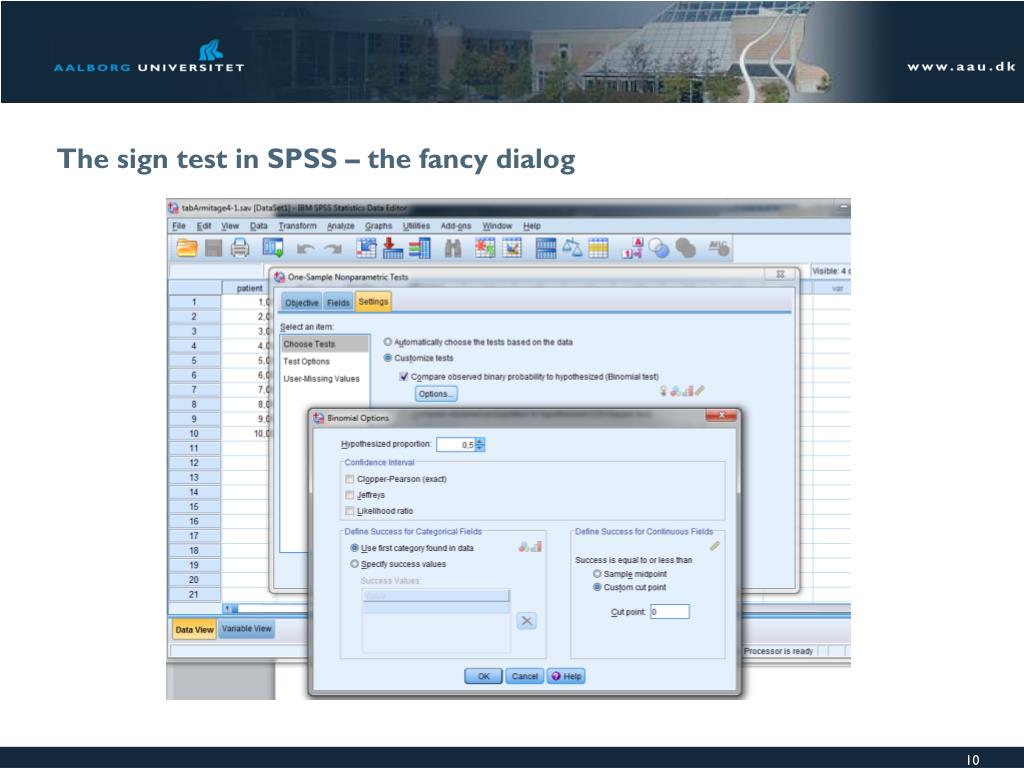Split file toolbar icon
The width and height of the screenshot is (1024, 768).
click(x=545, y=248)
